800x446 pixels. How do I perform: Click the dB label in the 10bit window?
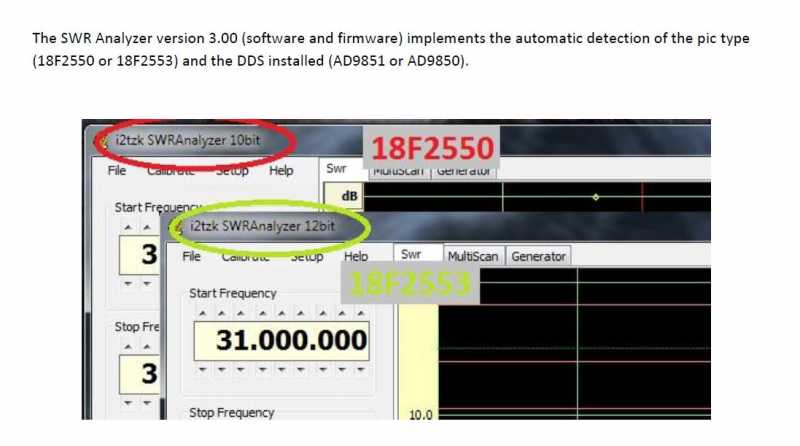point(349,196)
